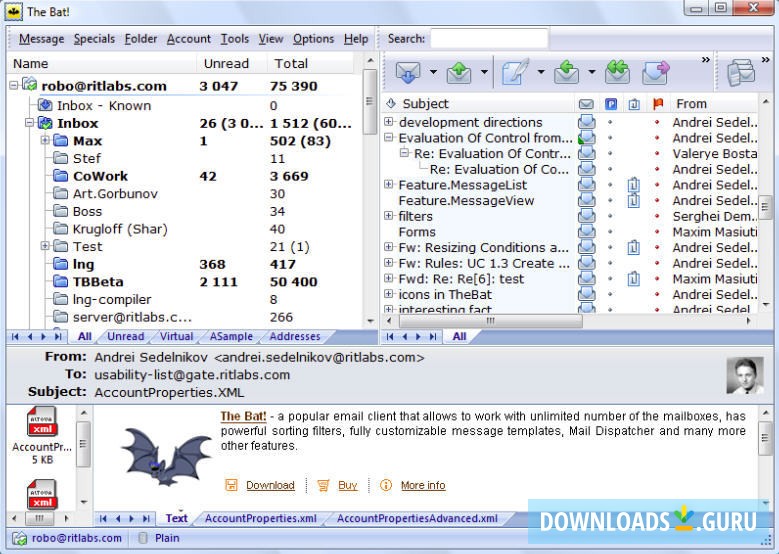Click the flag column header icon
This screenshot has width=779, height=554.
pos(657,103)
